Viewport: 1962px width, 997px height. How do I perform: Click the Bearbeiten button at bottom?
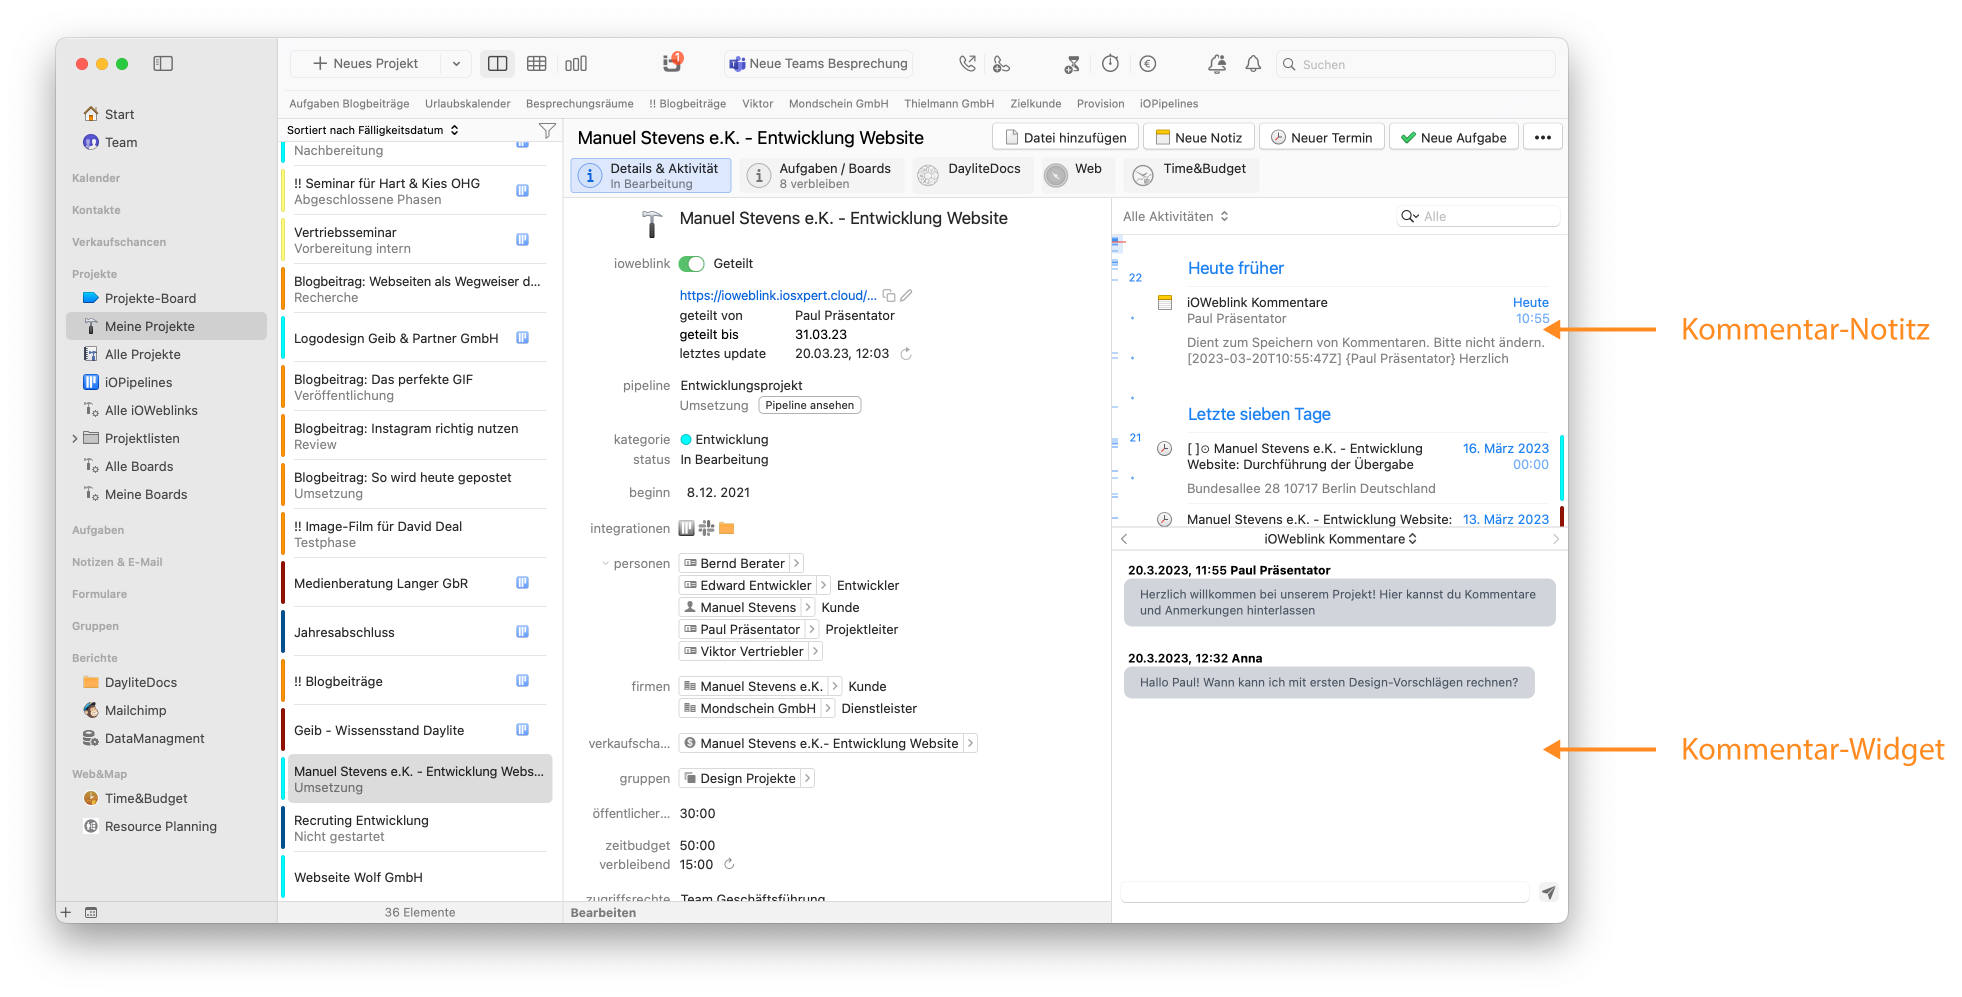(603, 912)
